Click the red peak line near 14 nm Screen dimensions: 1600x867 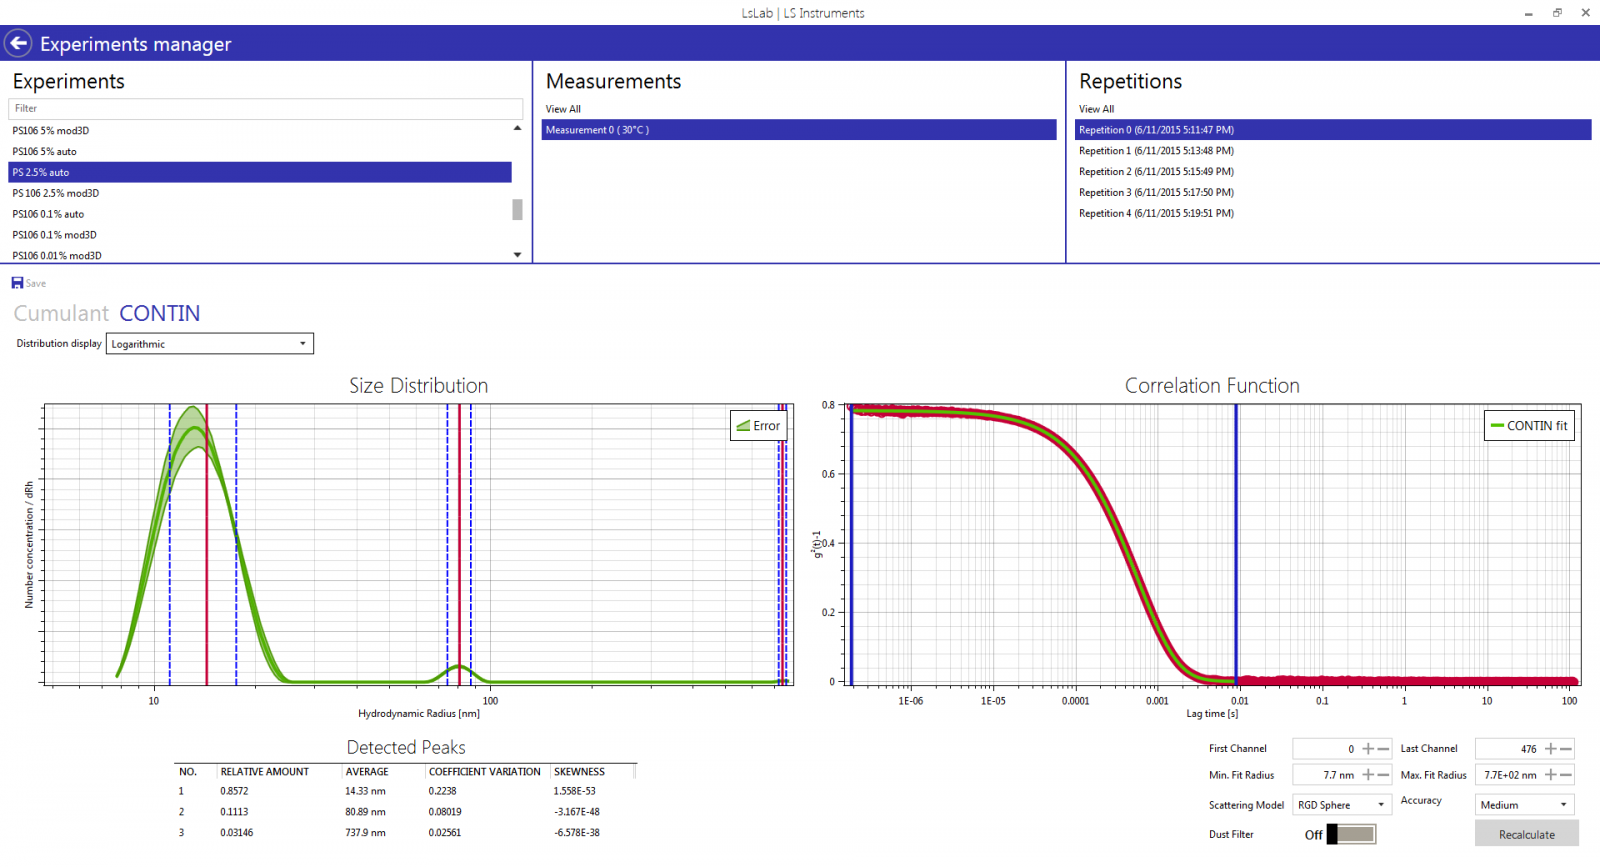(x=207, y=545)
